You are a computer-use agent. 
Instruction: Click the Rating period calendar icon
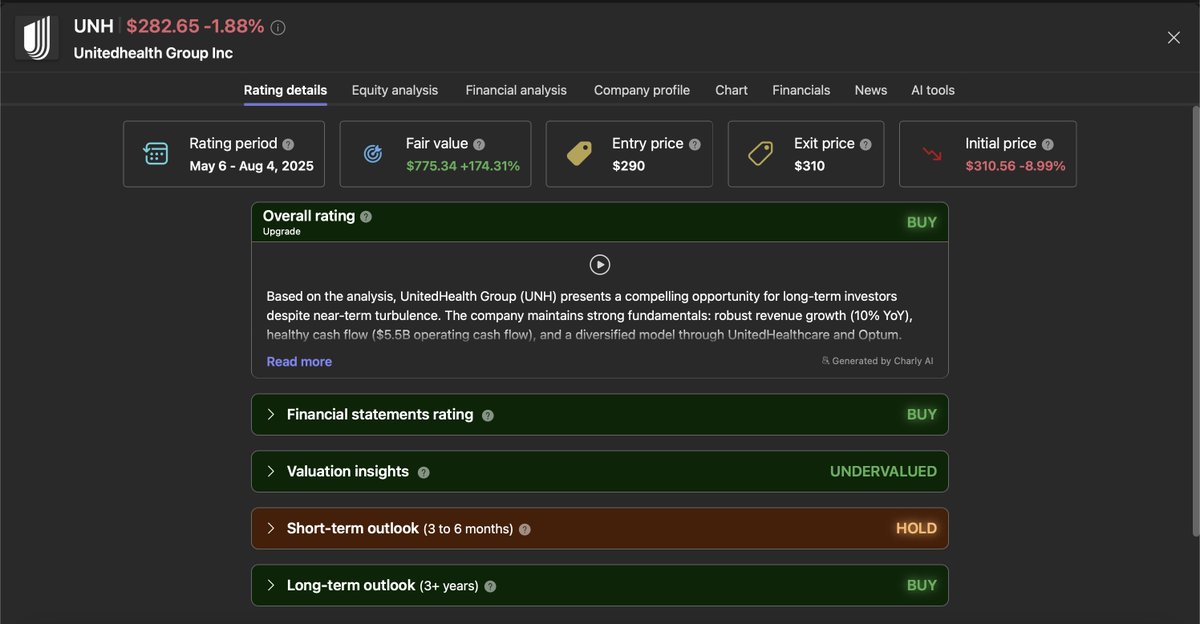pos(156,154)
